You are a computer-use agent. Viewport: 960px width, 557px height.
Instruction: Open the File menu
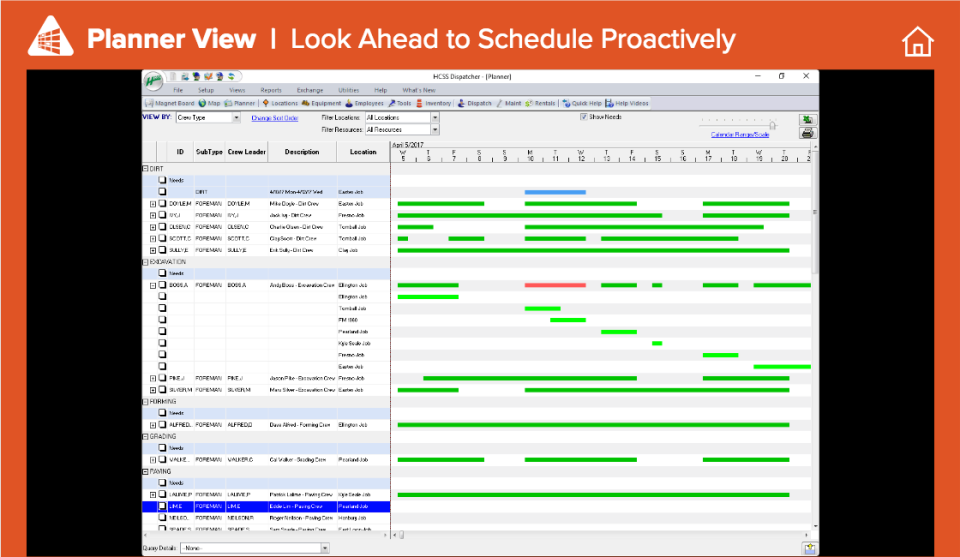[178, 90]
